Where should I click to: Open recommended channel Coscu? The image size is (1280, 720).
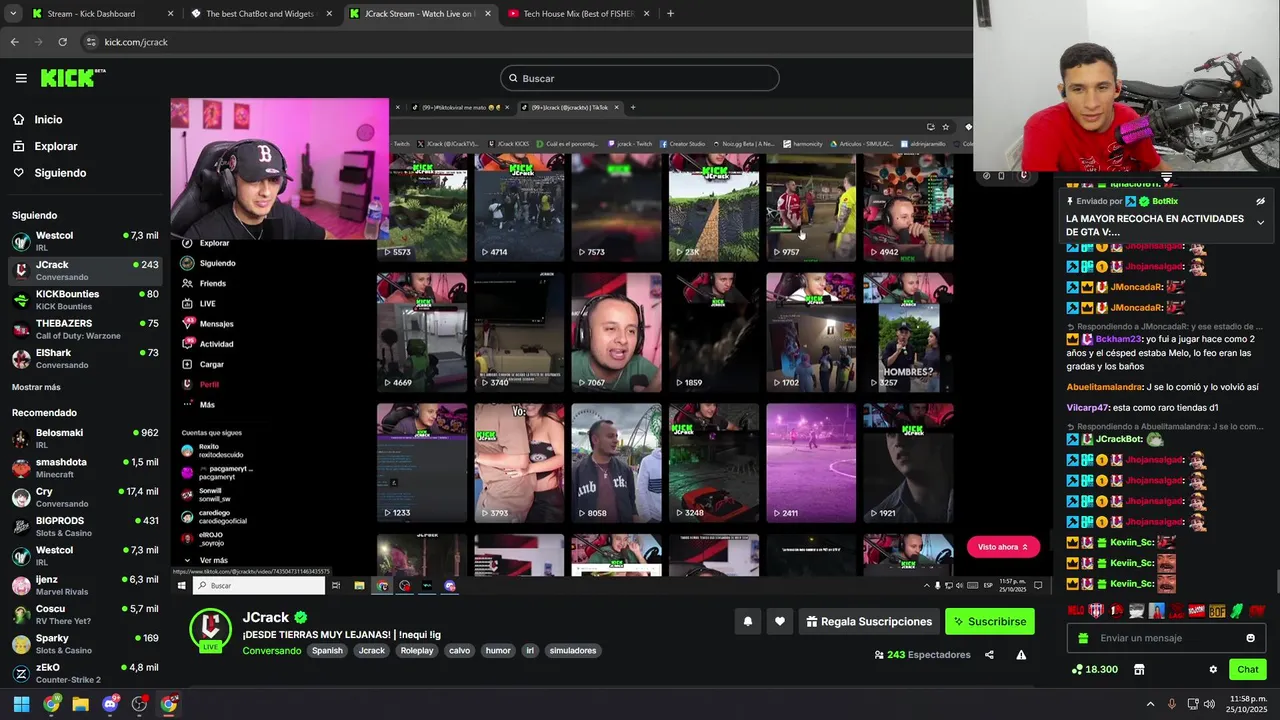click(85, 614)
